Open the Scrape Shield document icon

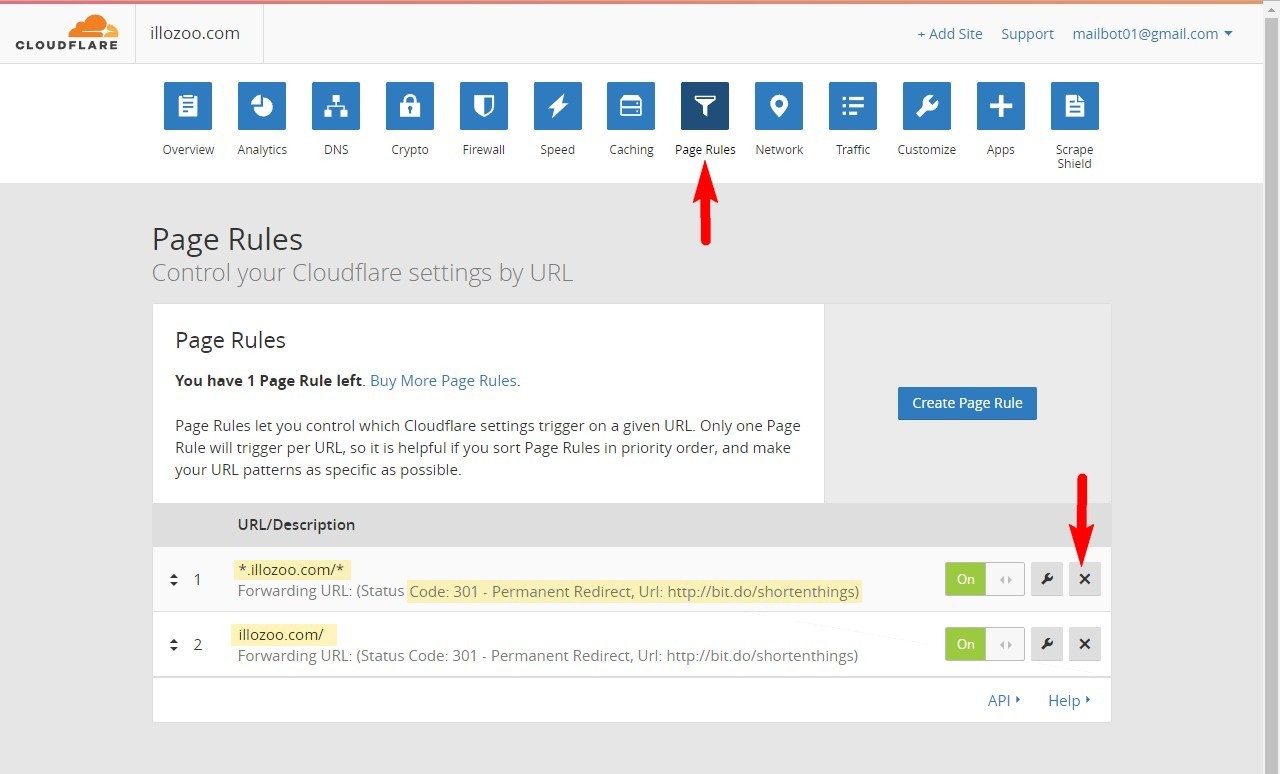[x=1075, y=106]
